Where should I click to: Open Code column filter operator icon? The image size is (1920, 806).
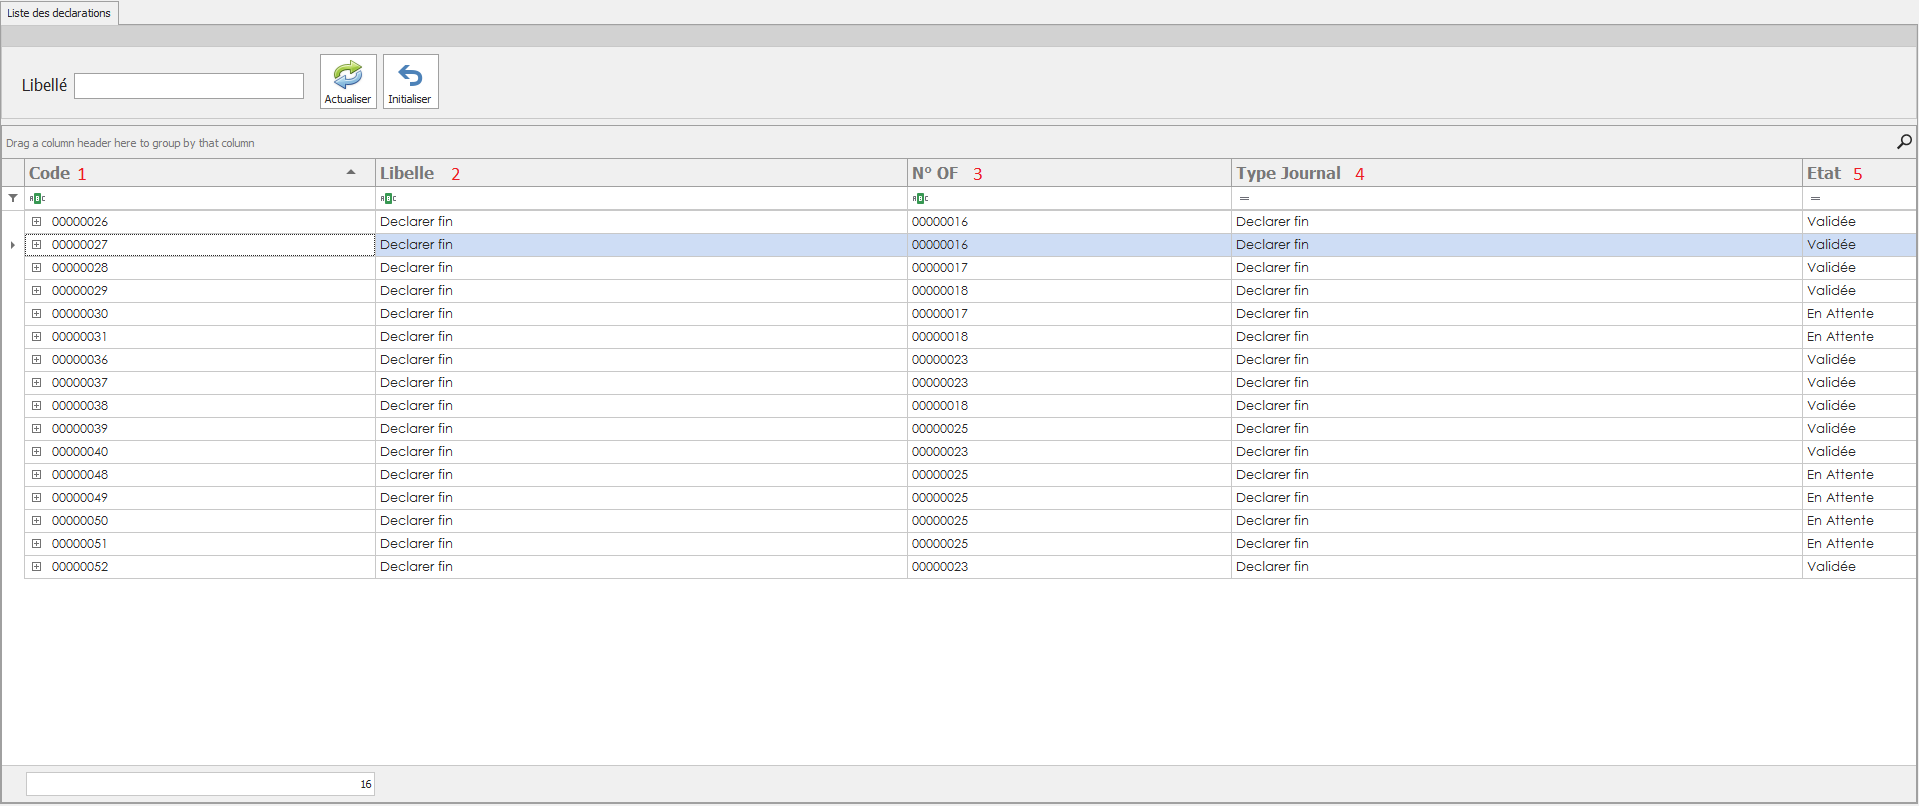37,198
